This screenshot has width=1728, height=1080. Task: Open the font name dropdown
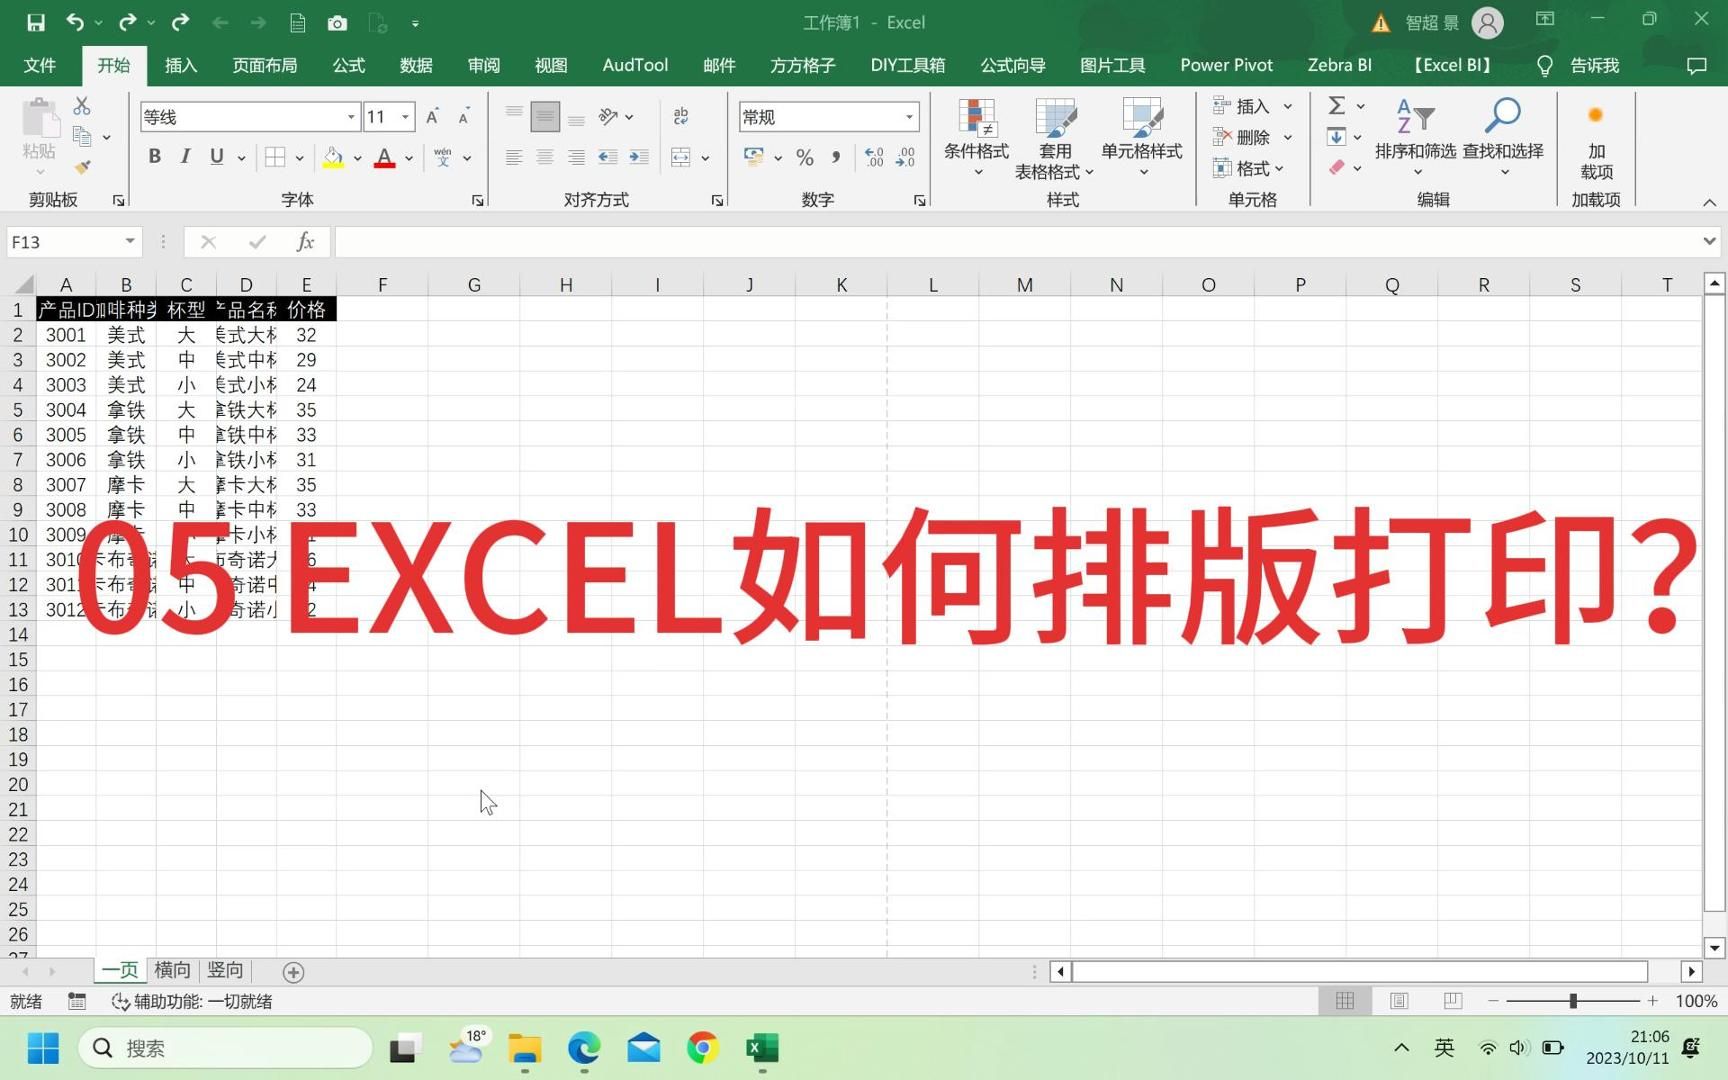point(351,117)
